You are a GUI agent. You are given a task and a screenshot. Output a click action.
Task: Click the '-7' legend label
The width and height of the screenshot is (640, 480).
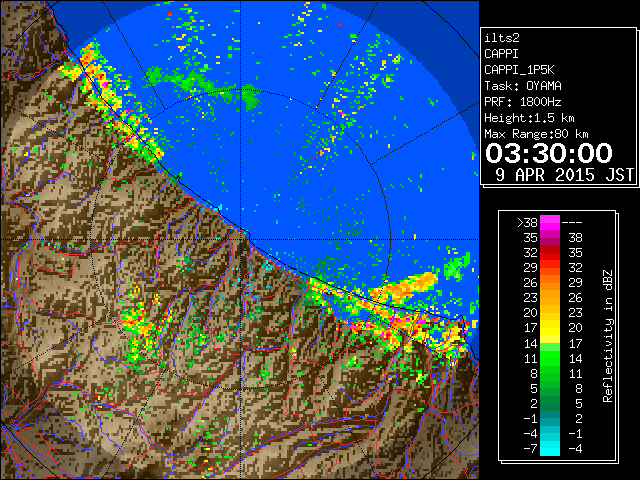(x=530, y=448)
